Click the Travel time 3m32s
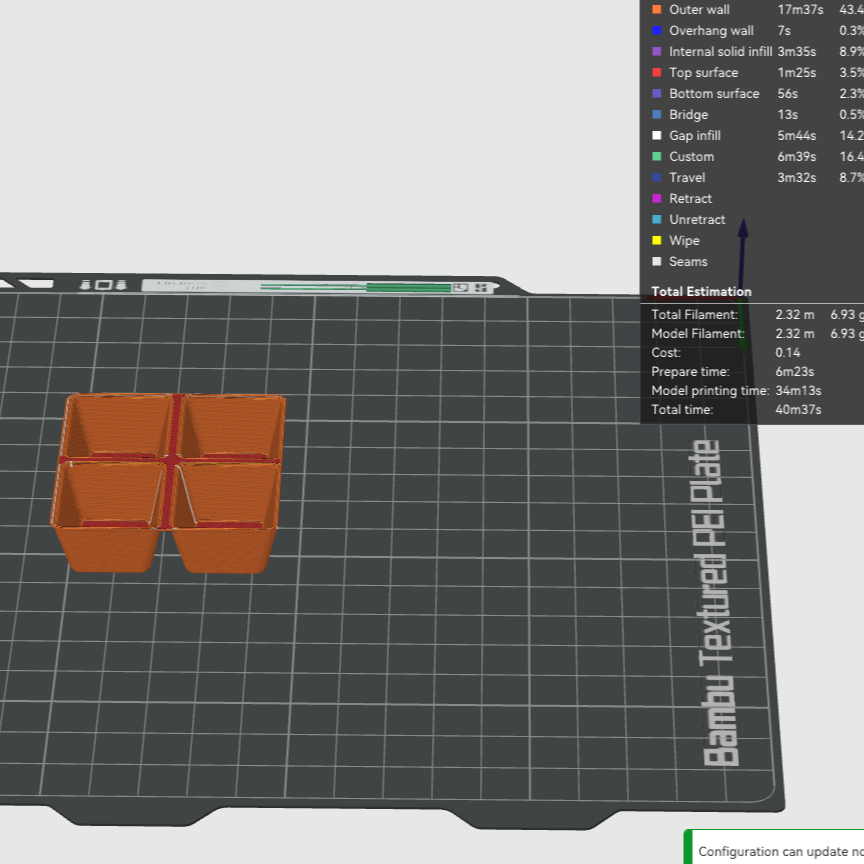Screen dimensions: 864x864 797,177
